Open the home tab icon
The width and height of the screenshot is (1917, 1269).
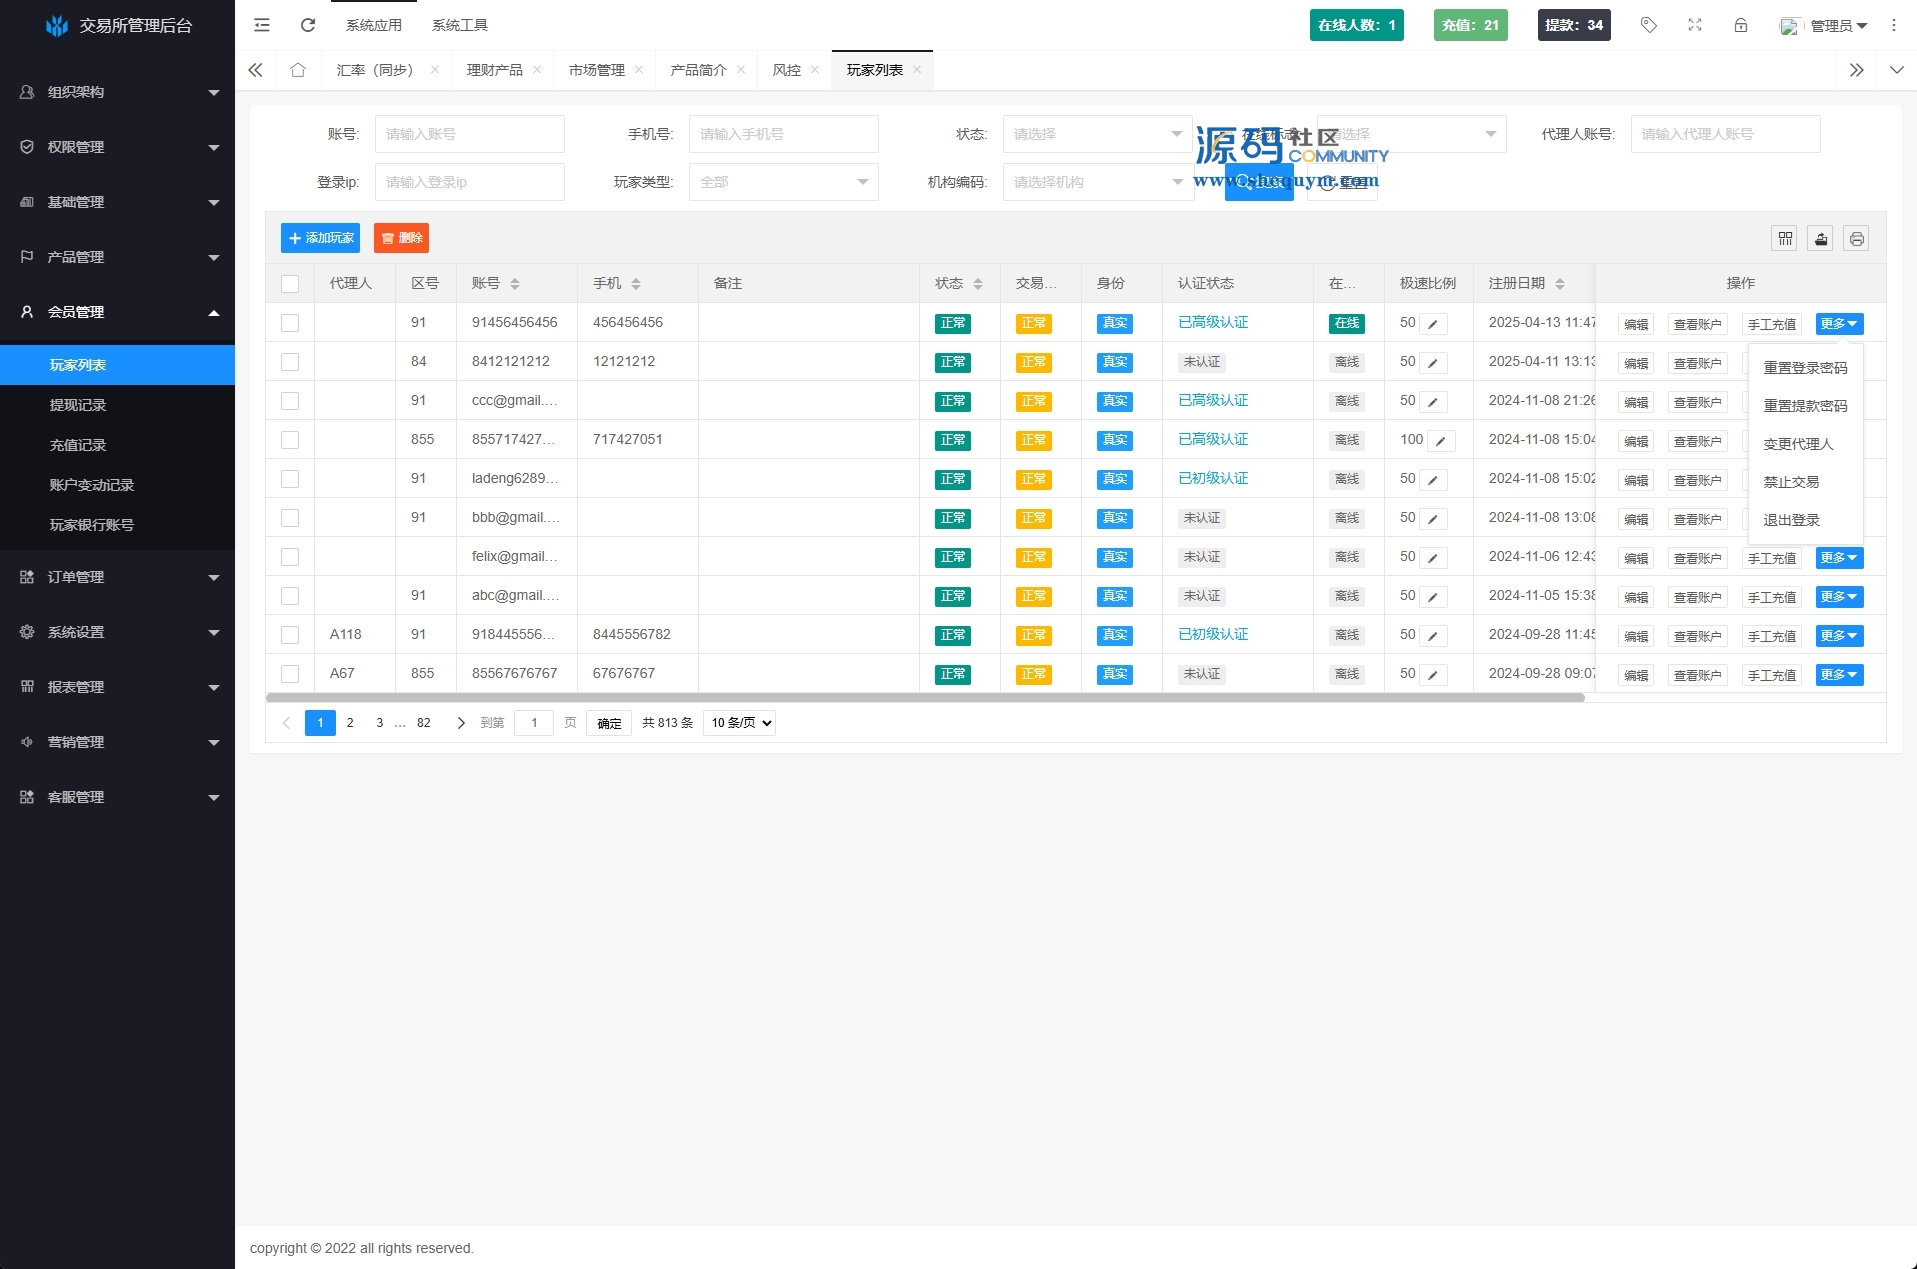point(298,70)
